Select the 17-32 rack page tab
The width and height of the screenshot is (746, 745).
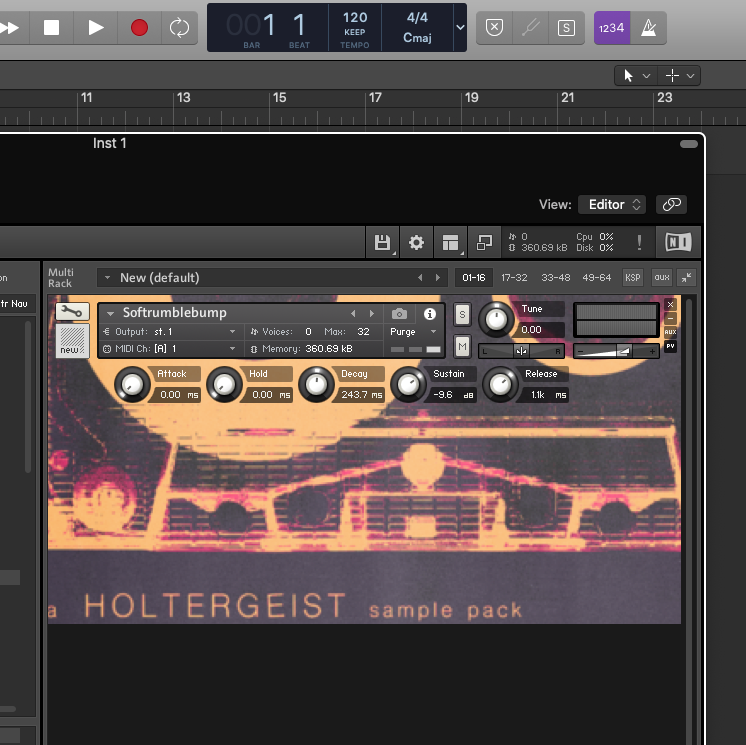514,277
